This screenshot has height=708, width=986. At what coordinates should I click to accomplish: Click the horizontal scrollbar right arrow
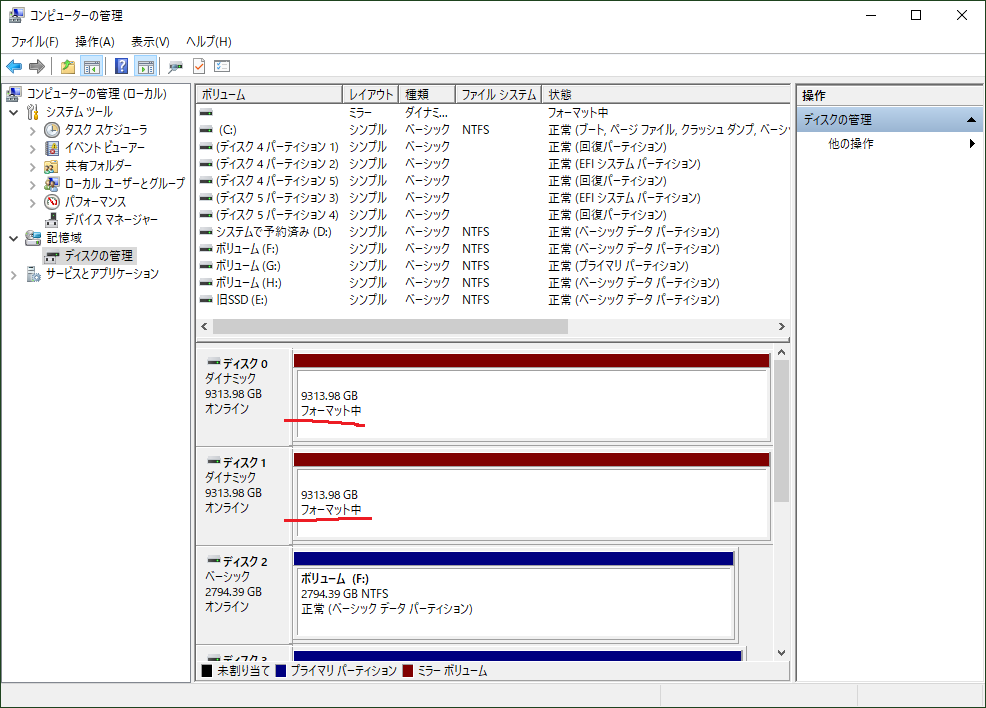tap(782, 326)
